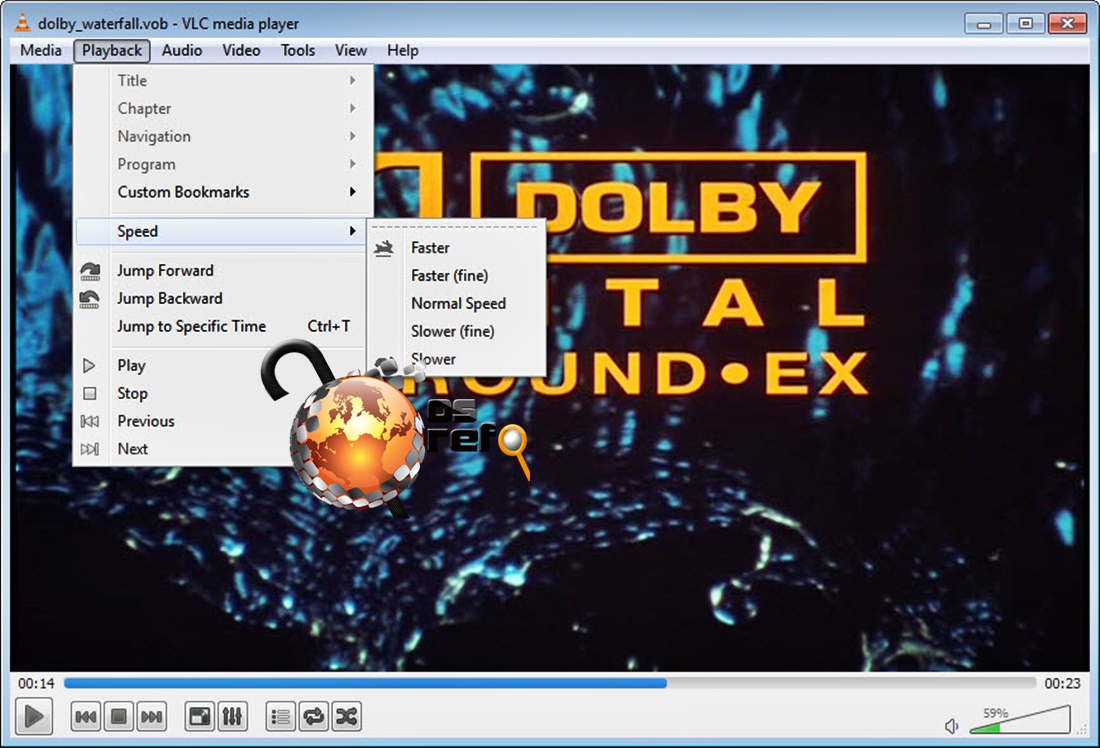Toggle fullscreen video icon
This screenshot has width=1100, height=748.
199,716
